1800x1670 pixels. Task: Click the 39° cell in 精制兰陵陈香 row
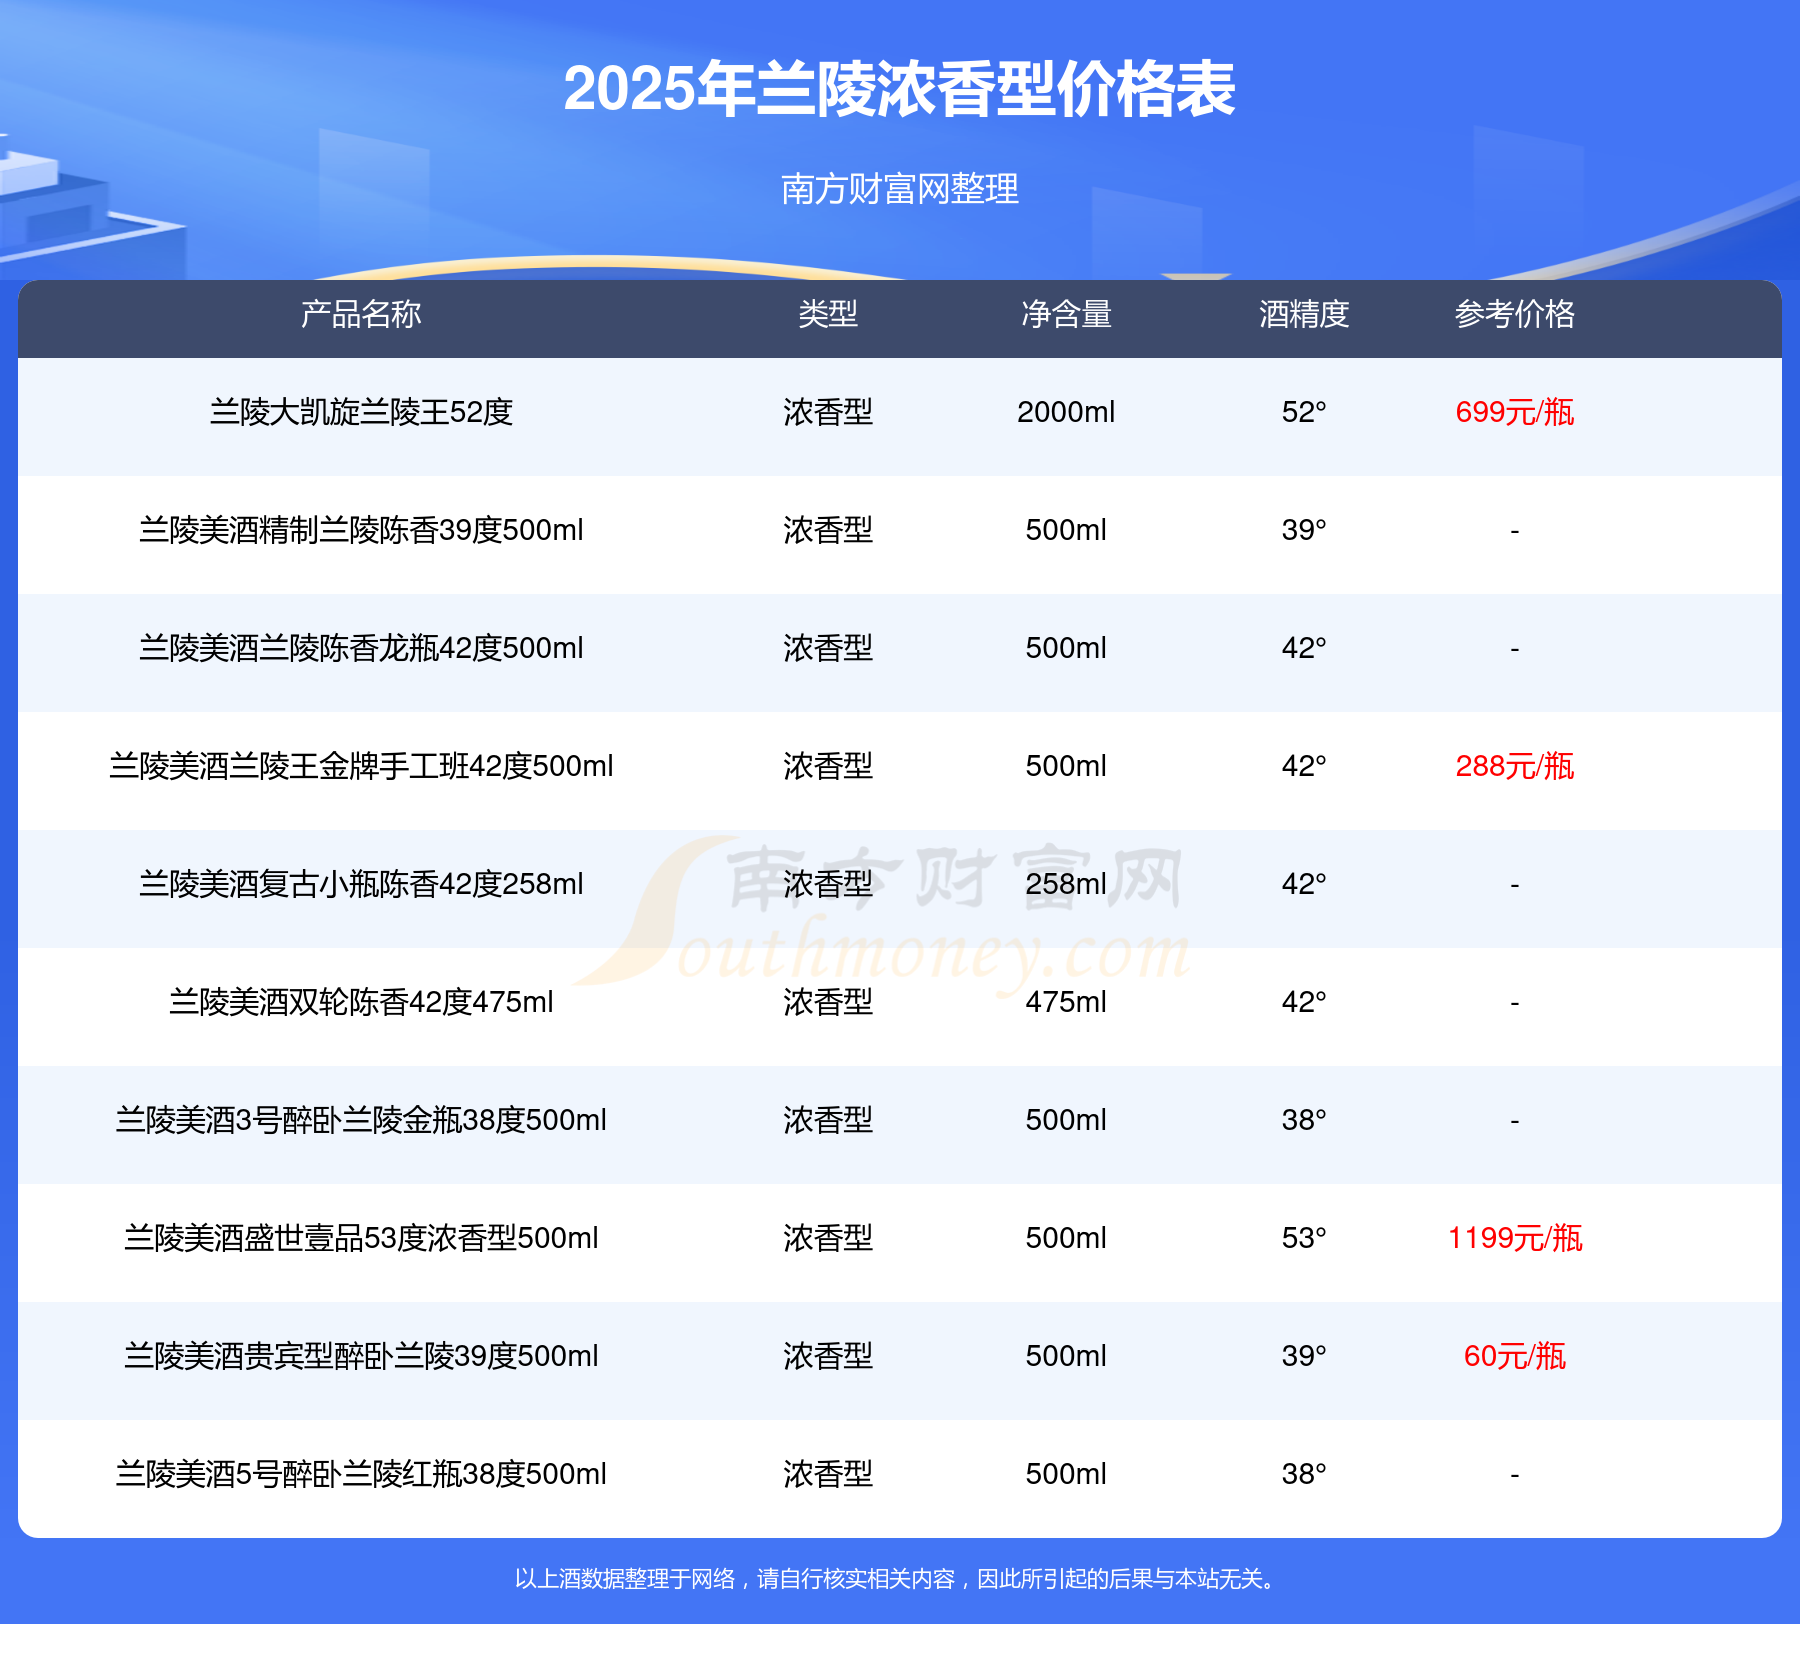pyautogui.click(x=1304, y=530)
